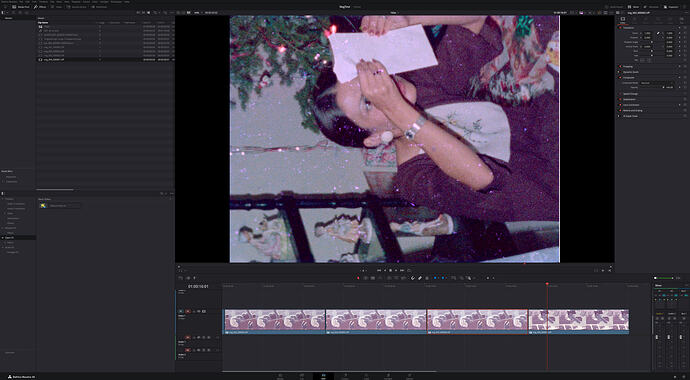
Task: Toggle the Transform section enable switch
Action: click(620, 28)
